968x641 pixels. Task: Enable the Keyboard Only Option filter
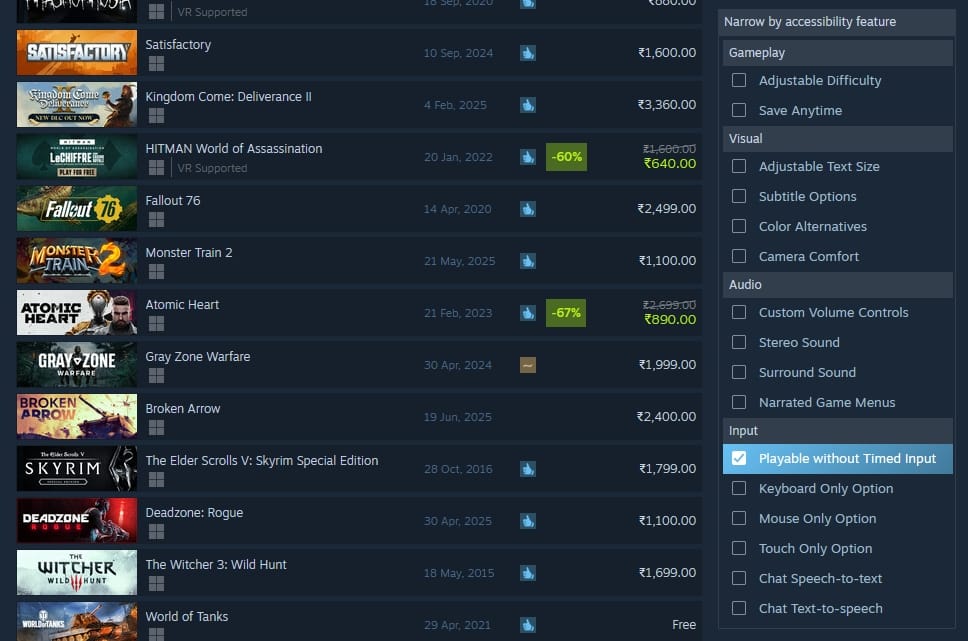(739, 488)
